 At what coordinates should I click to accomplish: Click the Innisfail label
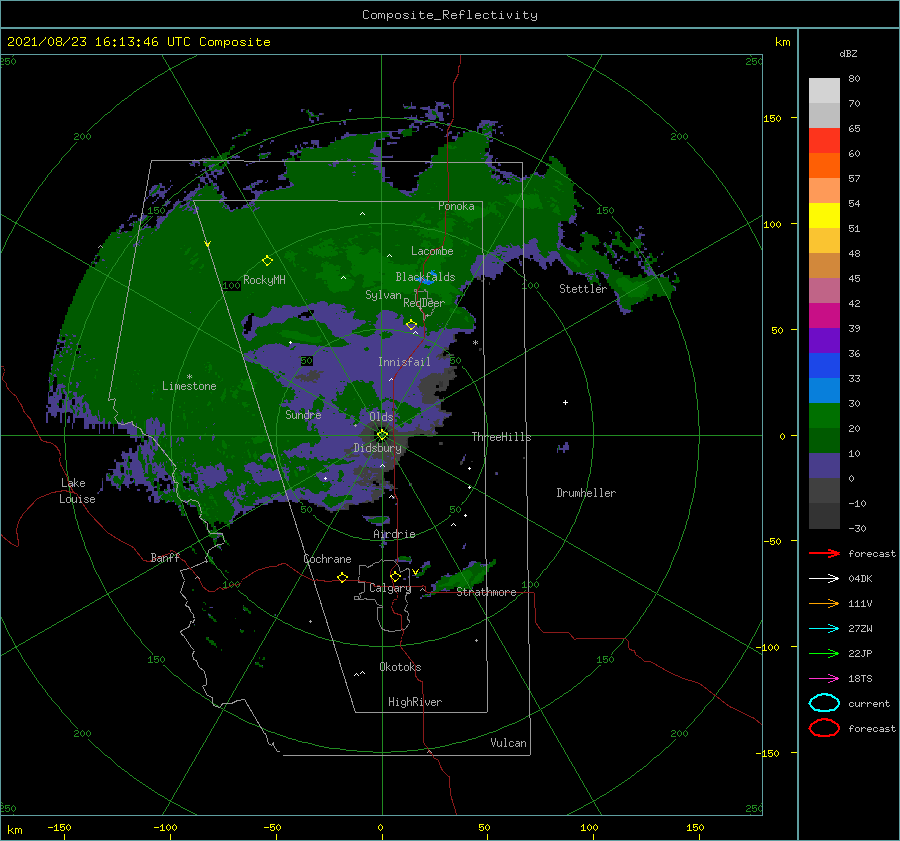[x=404, y=362]
